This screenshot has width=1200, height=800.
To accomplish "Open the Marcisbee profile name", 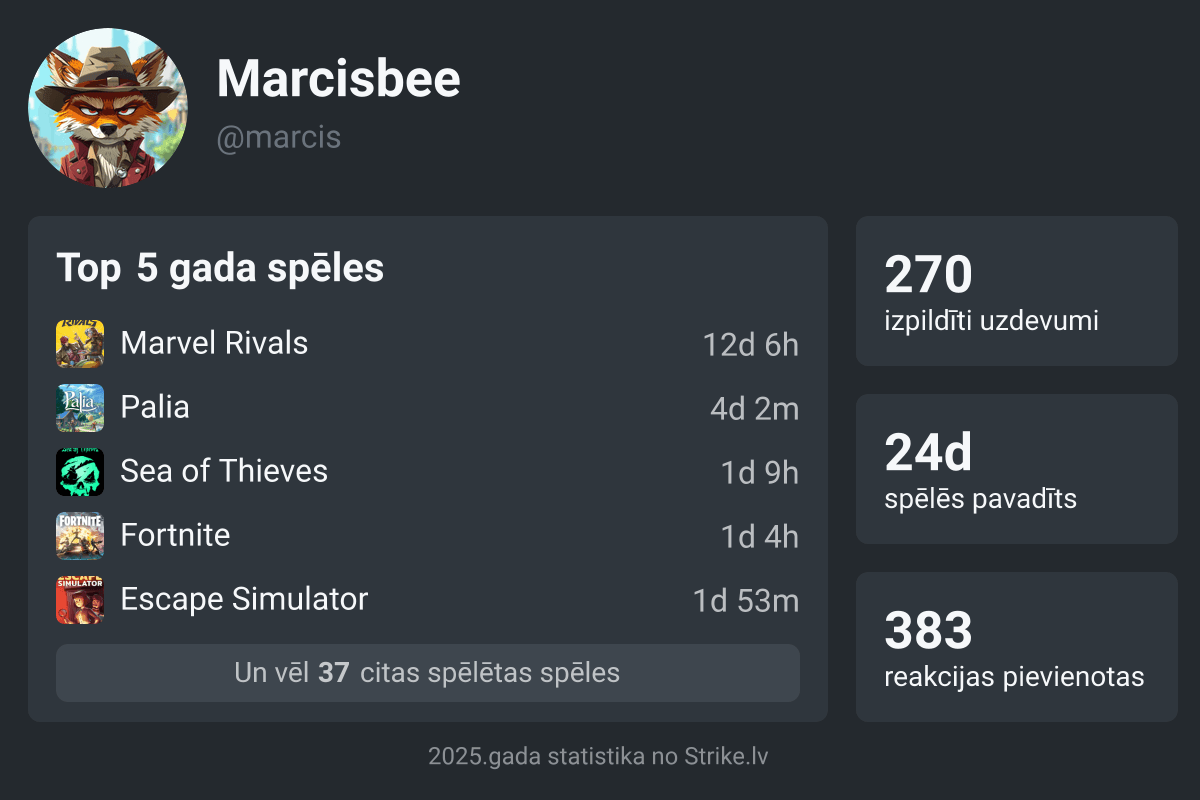I will point(338,78).
